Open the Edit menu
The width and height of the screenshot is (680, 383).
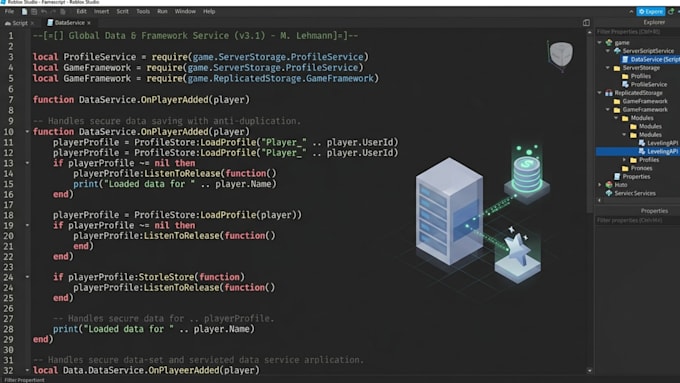pos(81,12)
